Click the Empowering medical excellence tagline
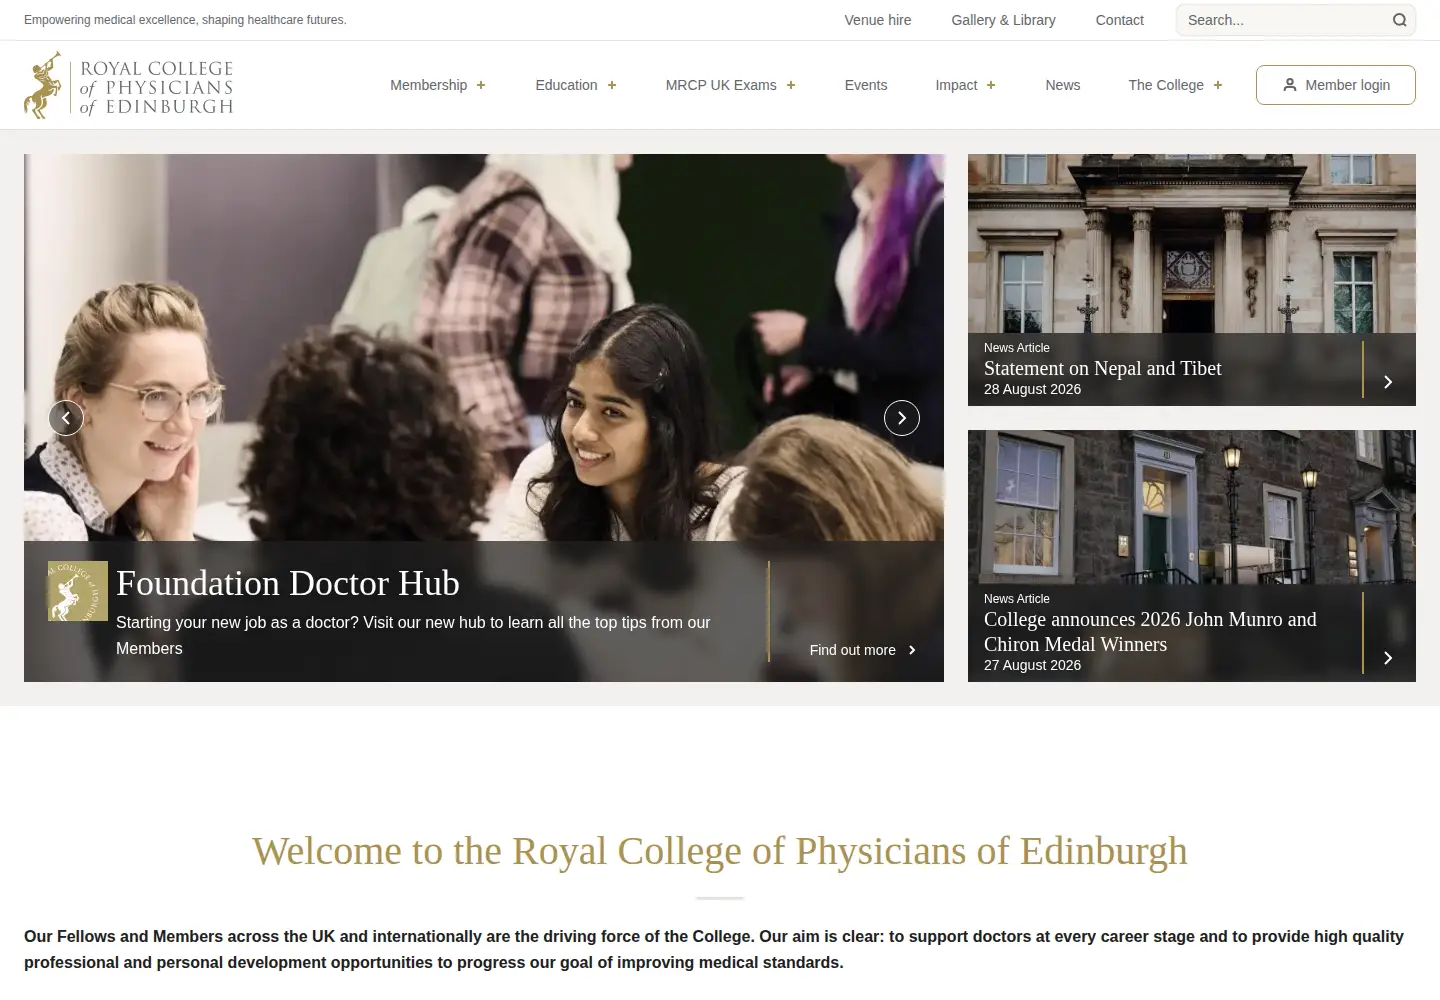This screenshot has width=1440, height=1000. click(x=185, y=20)
